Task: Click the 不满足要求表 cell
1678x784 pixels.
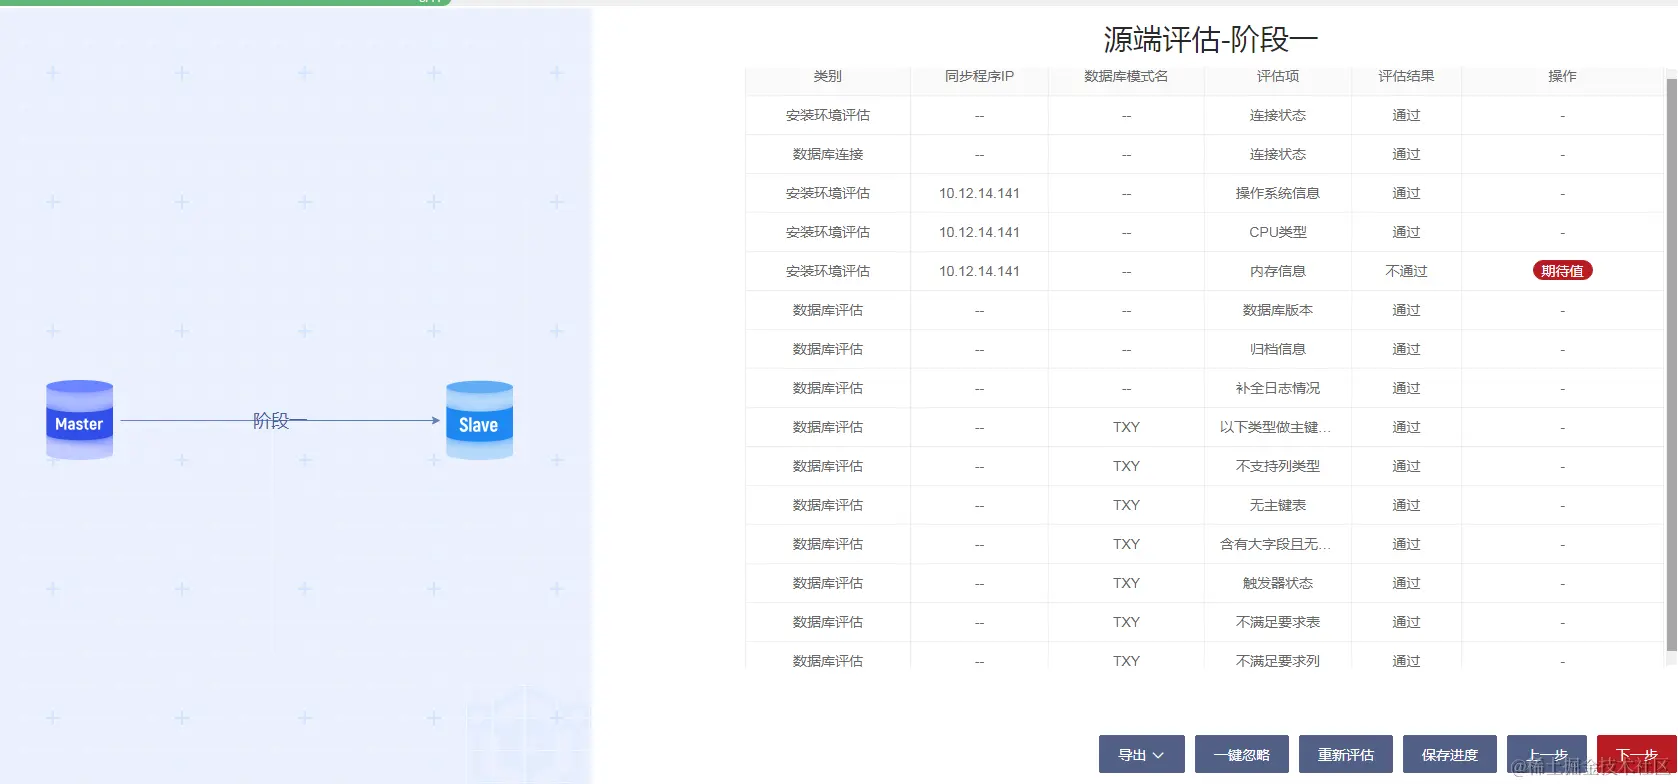Action: tap(1278, 622)
